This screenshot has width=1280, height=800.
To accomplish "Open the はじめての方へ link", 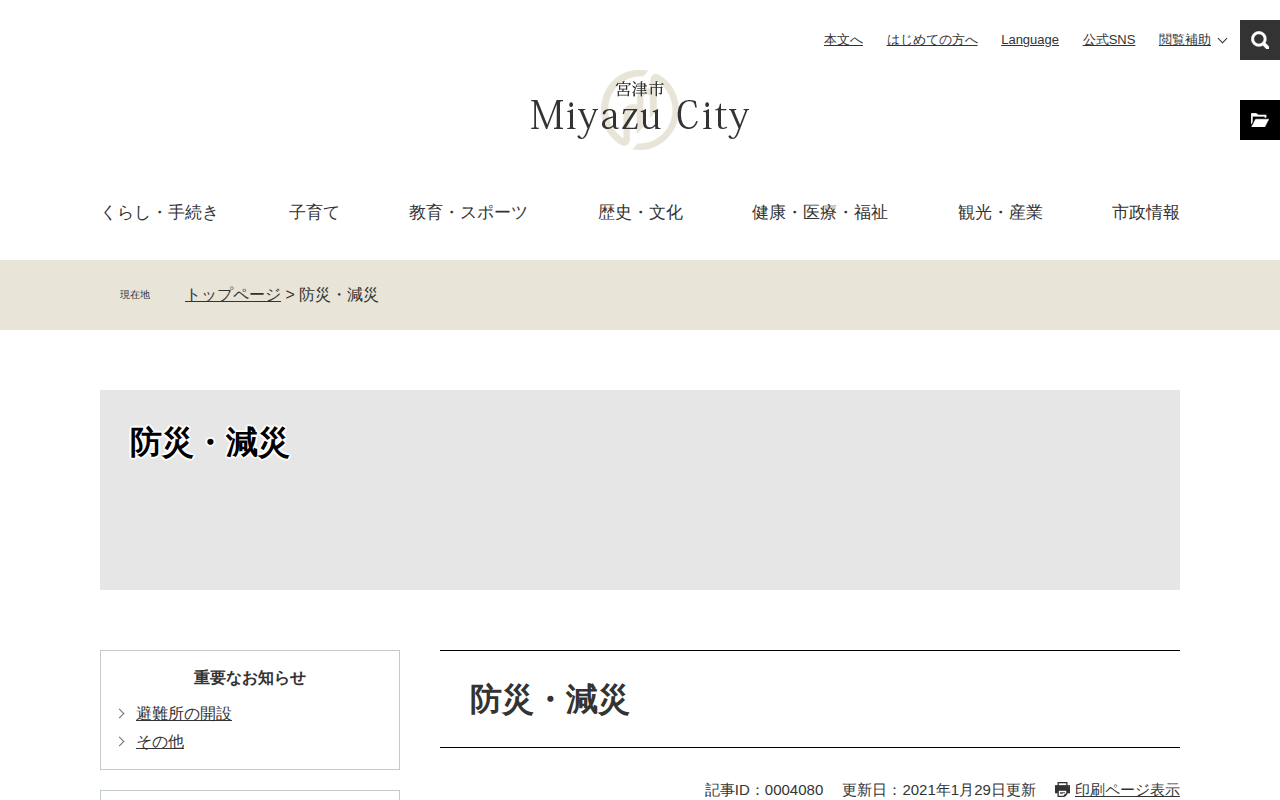I will pyautogui.click(x=932, y=40).
